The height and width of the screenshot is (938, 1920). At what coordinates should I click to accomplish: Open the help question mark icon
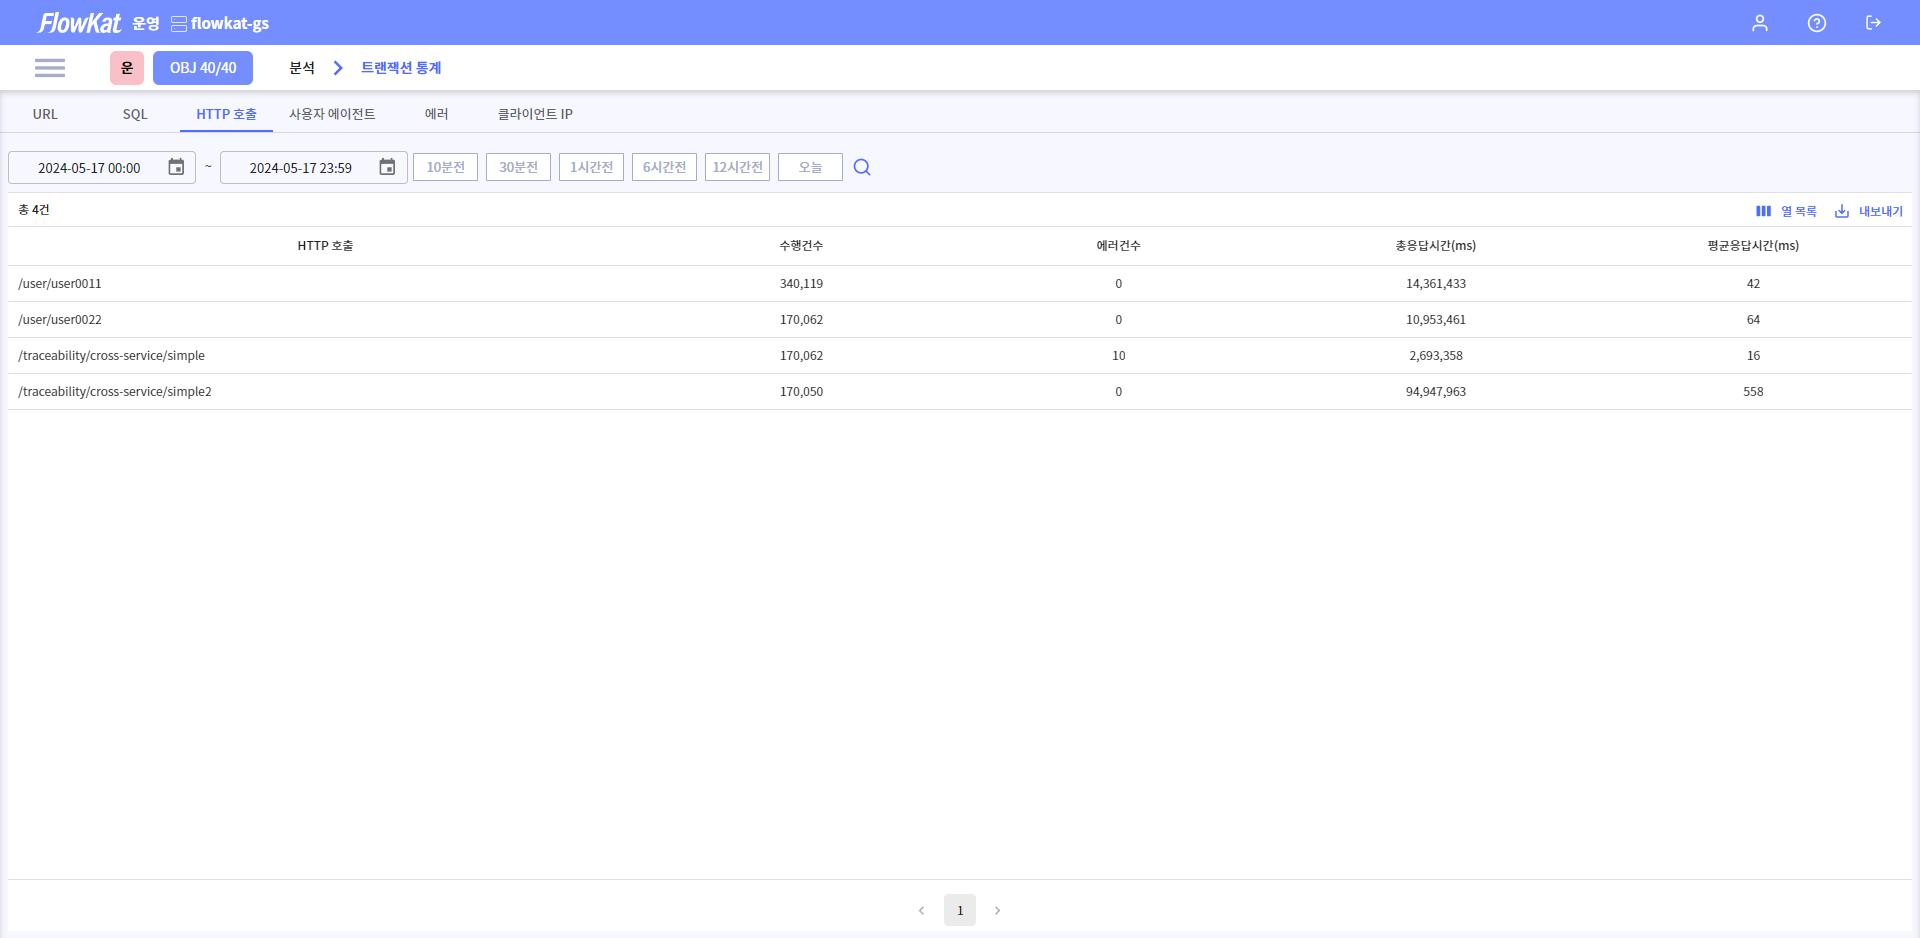click(1816, 23)
